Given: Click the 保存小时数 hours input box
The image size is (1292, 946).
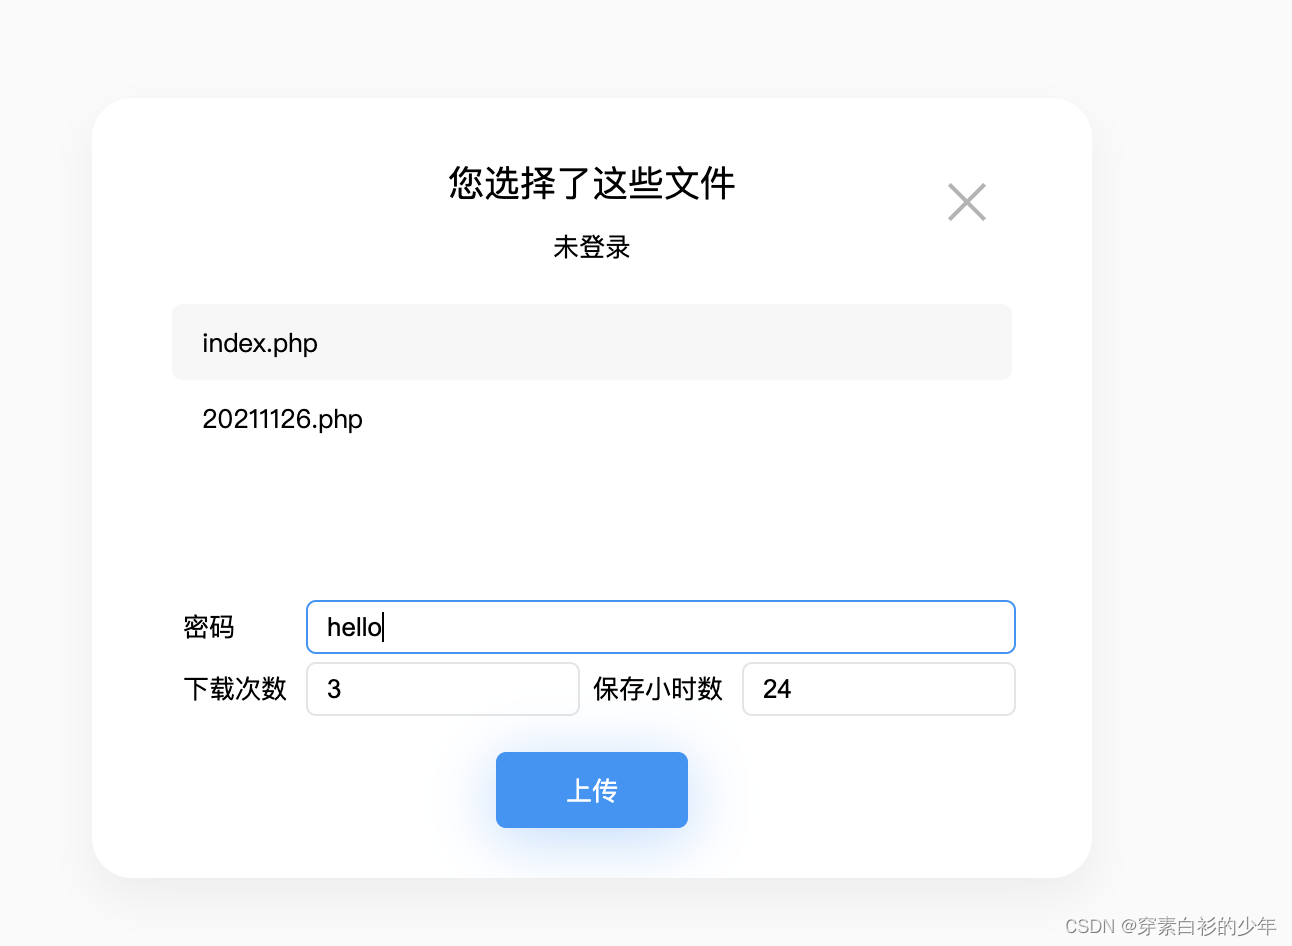Looking at the screenshot, I should tap(879, 689).
